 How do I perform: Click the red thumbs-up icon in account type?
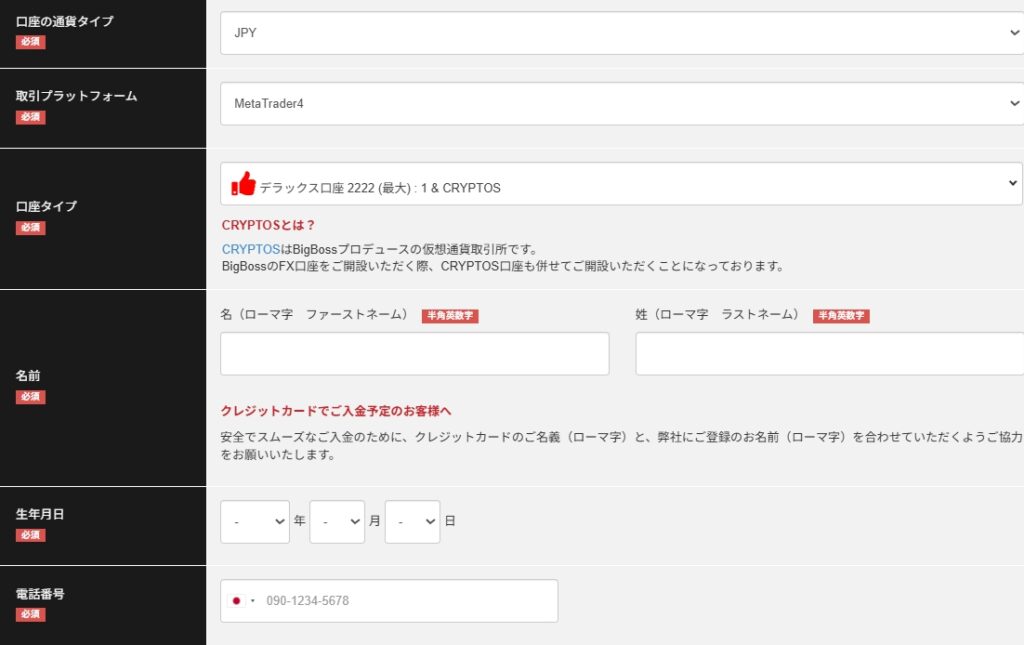click(x=243, y=184)
